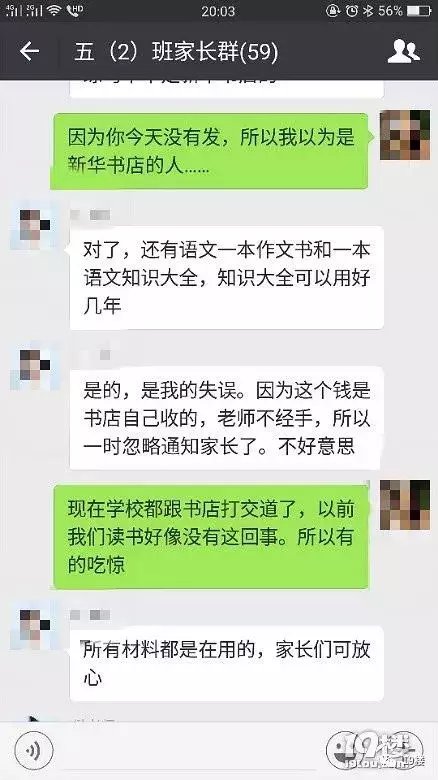Tap message starting 是的，是我的失误
The width and height of the screenshot is (438, 780).
(226, 418)
